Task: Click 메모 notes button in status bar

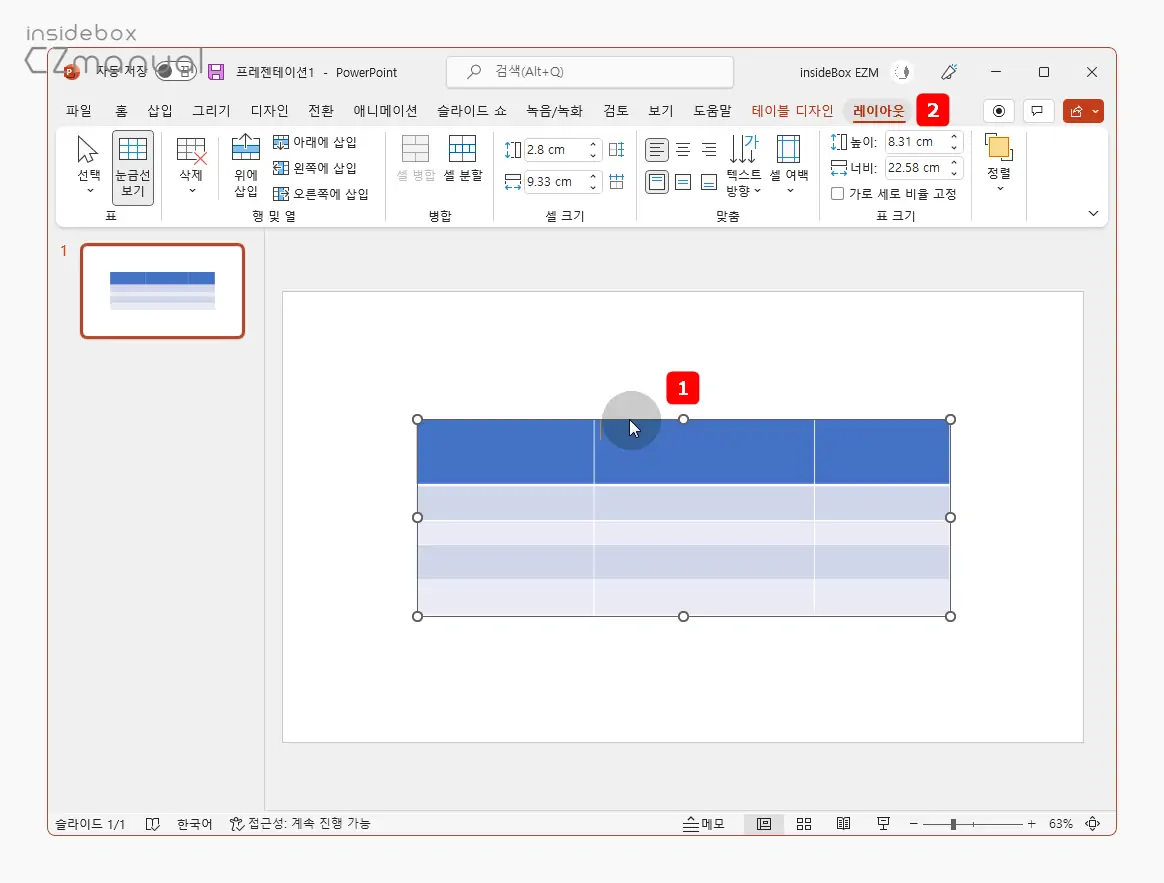Action: (704, 824)
